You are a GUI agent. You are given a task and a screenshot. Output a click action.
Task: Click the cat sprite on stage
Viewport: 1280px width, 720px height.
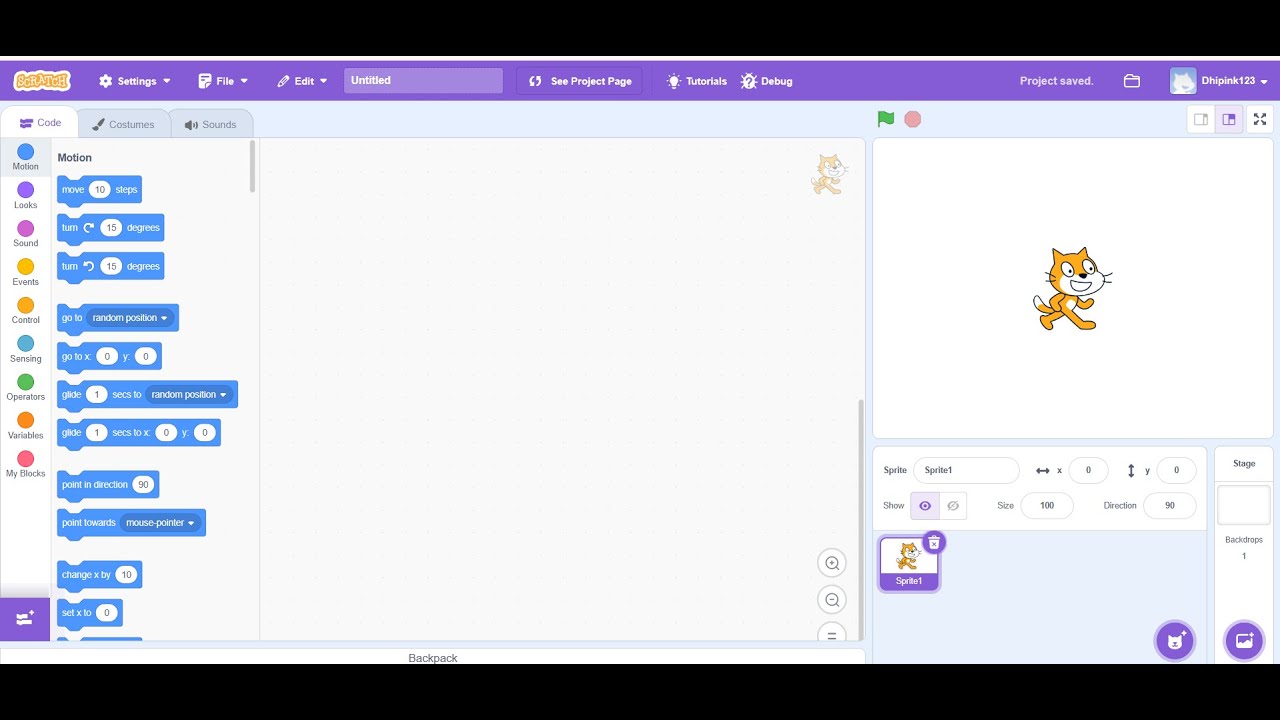1071,289
